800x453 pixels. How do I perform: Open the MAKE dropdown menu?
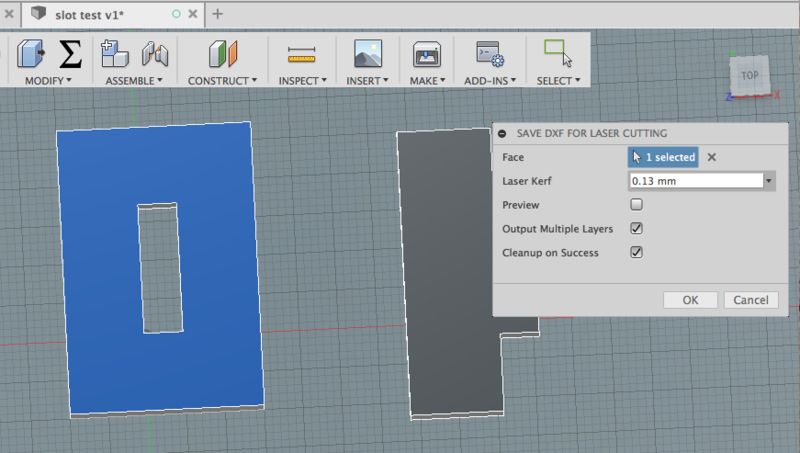(x=428, y=81)
